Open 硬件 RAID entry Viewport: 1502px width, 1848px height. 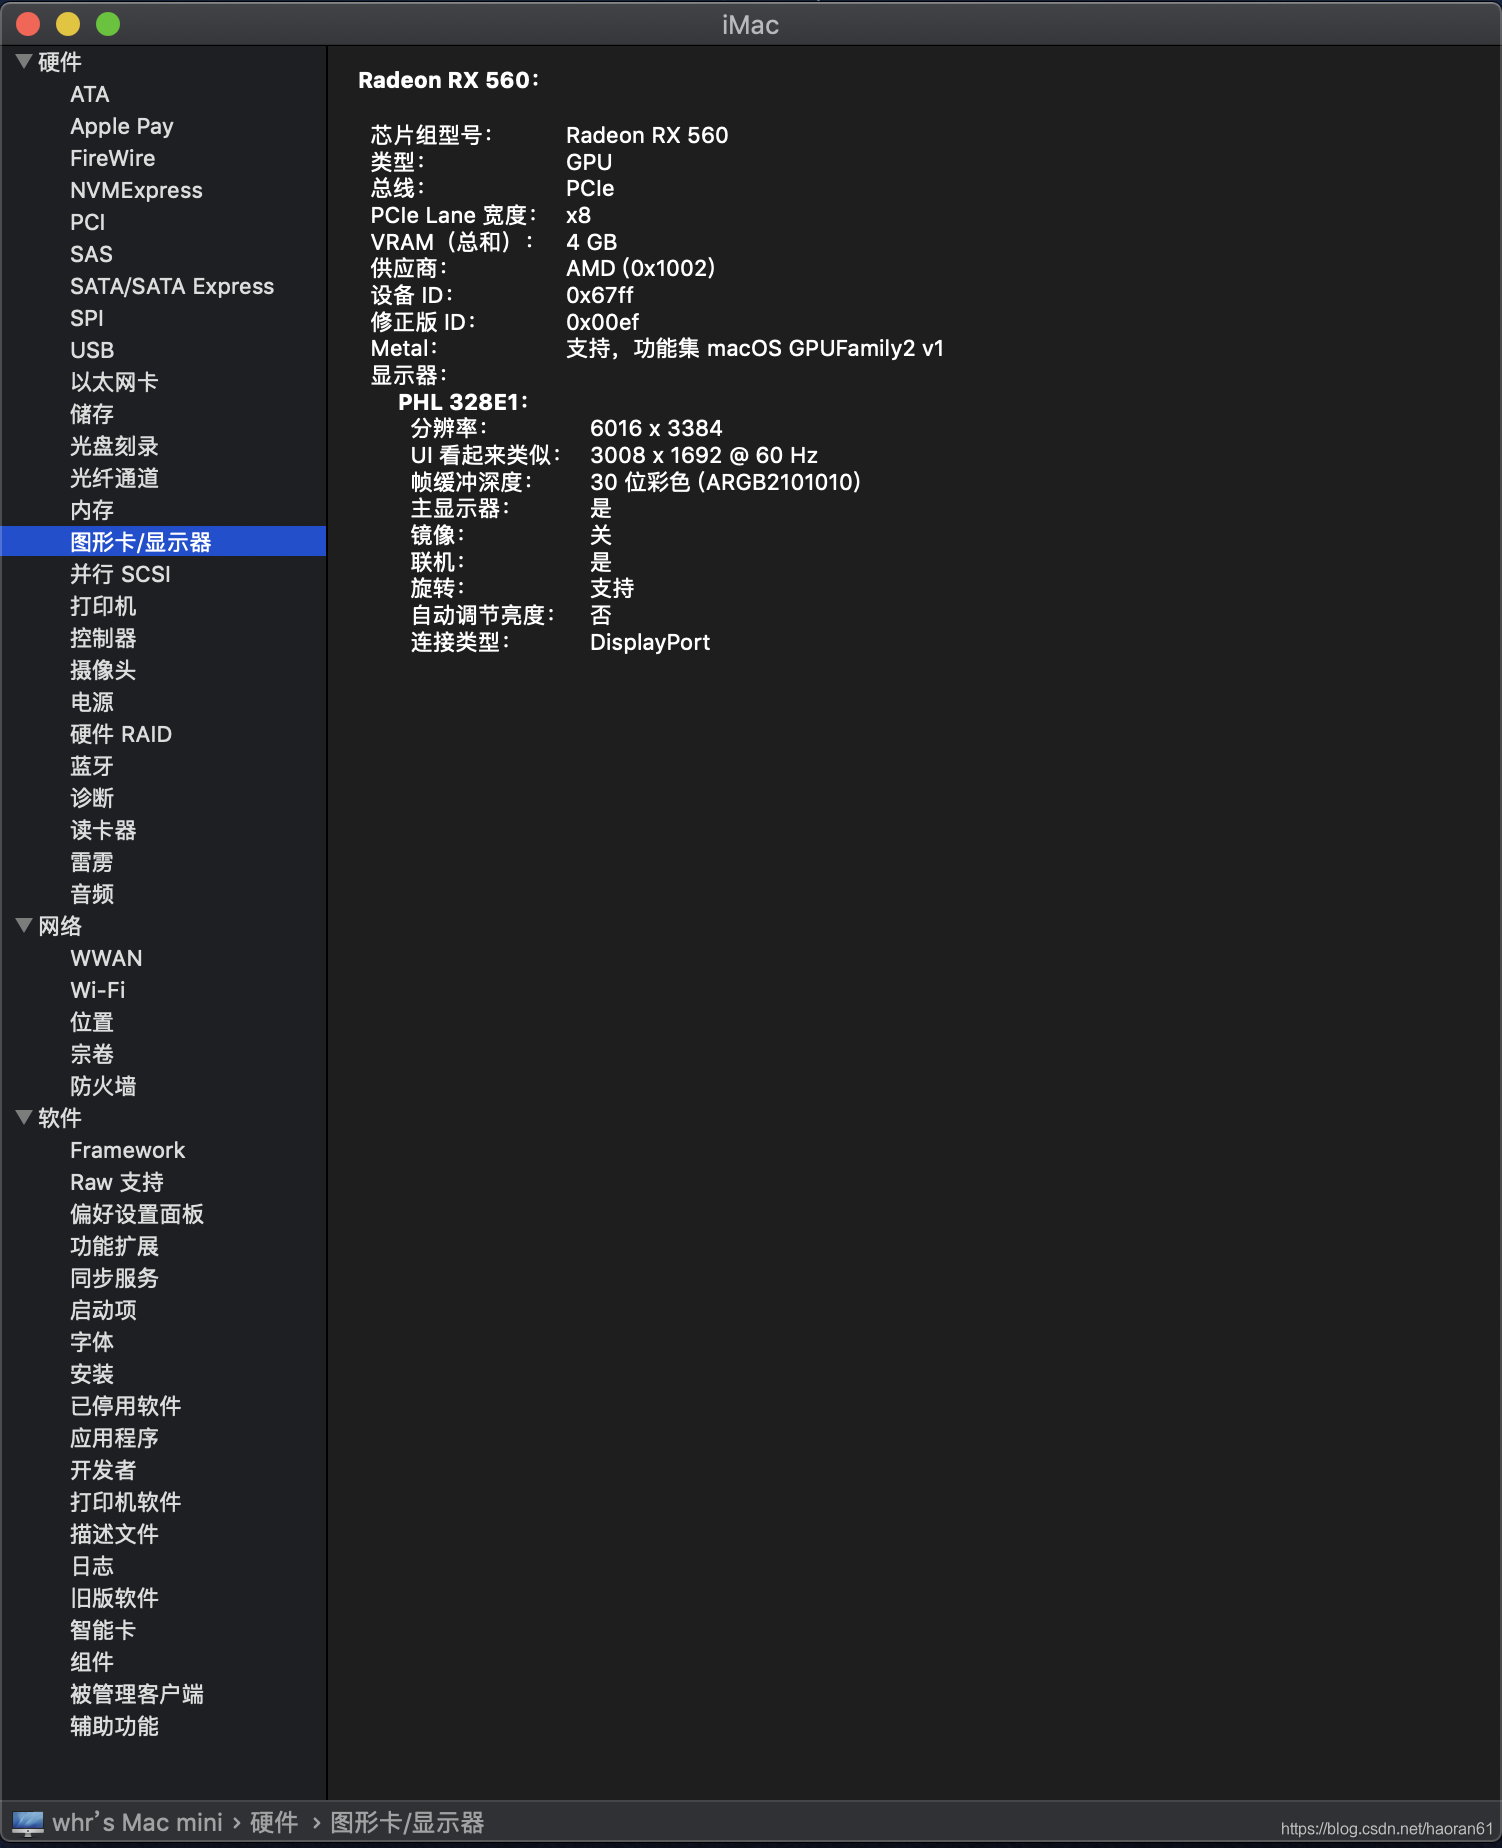click(x=121, y=734)
